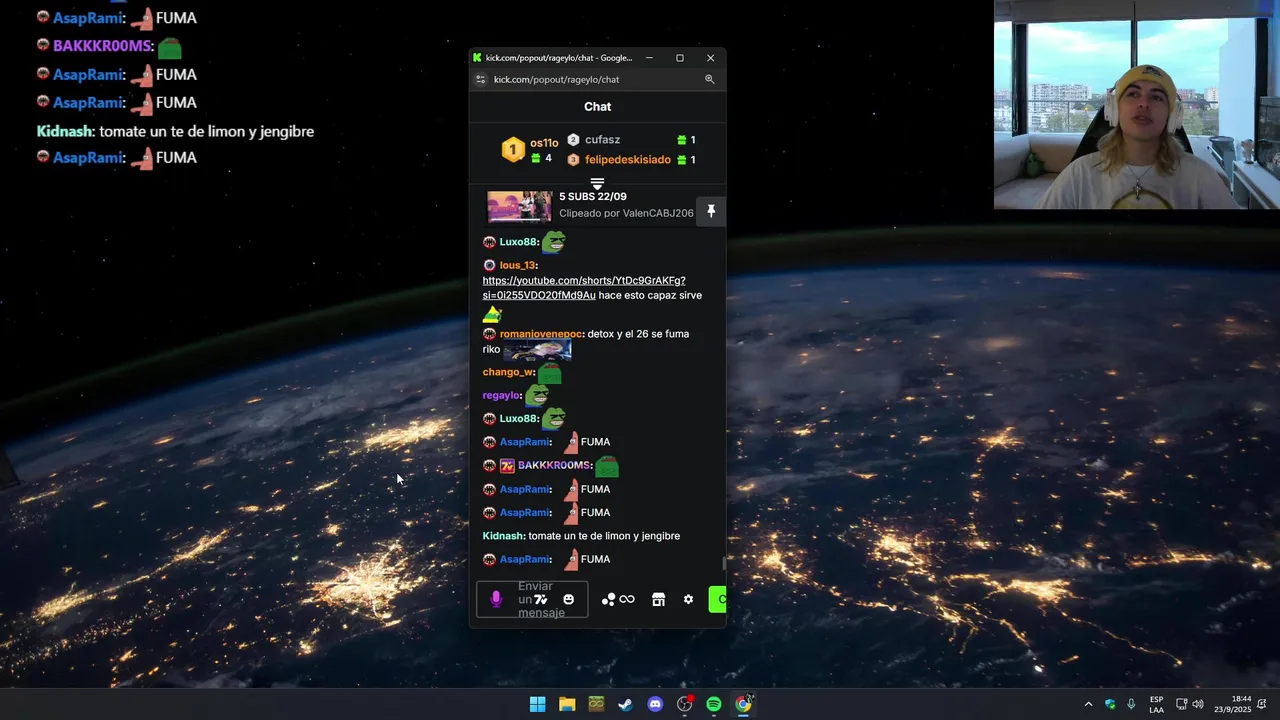Click the 'Clipeado por ValenCABJ206' text
Image resolution: width=1280 pixels, height=720 pixels.
pos(626,213)
